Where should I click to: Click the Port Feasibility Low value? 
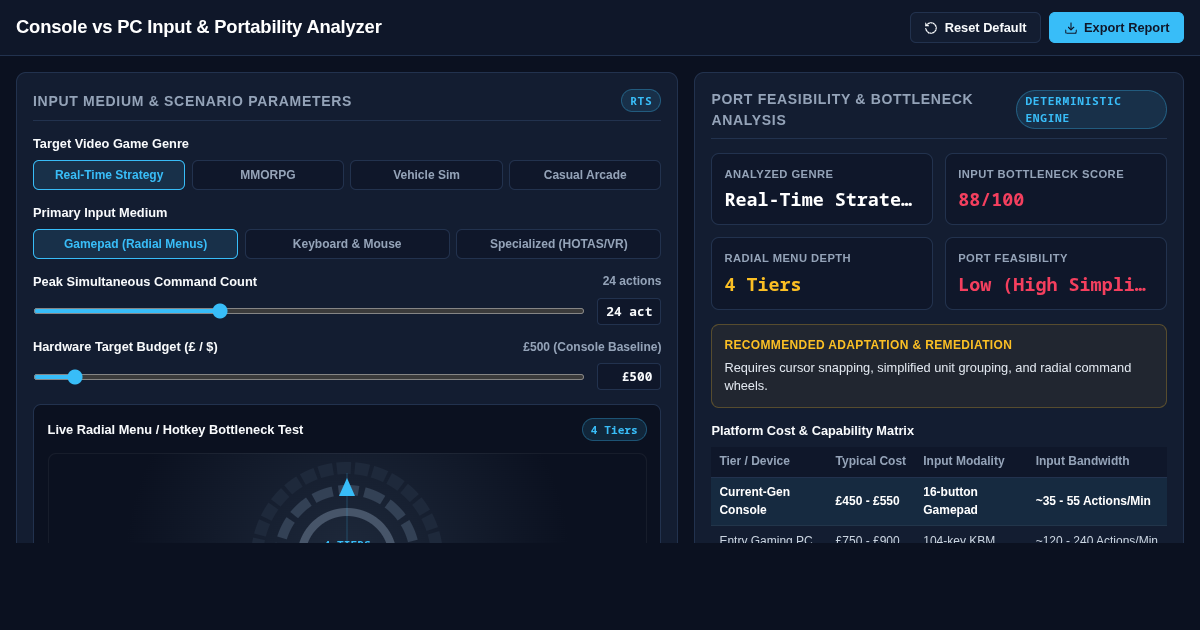pos(1052,284)
